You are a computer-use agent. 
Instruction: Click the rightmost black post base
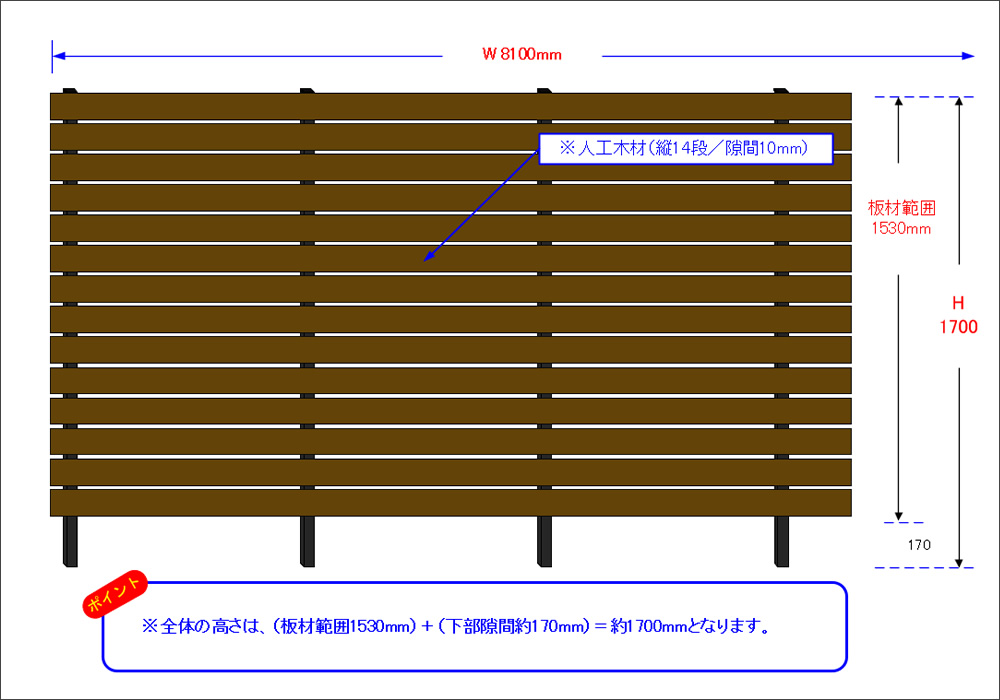pos(781,542)
